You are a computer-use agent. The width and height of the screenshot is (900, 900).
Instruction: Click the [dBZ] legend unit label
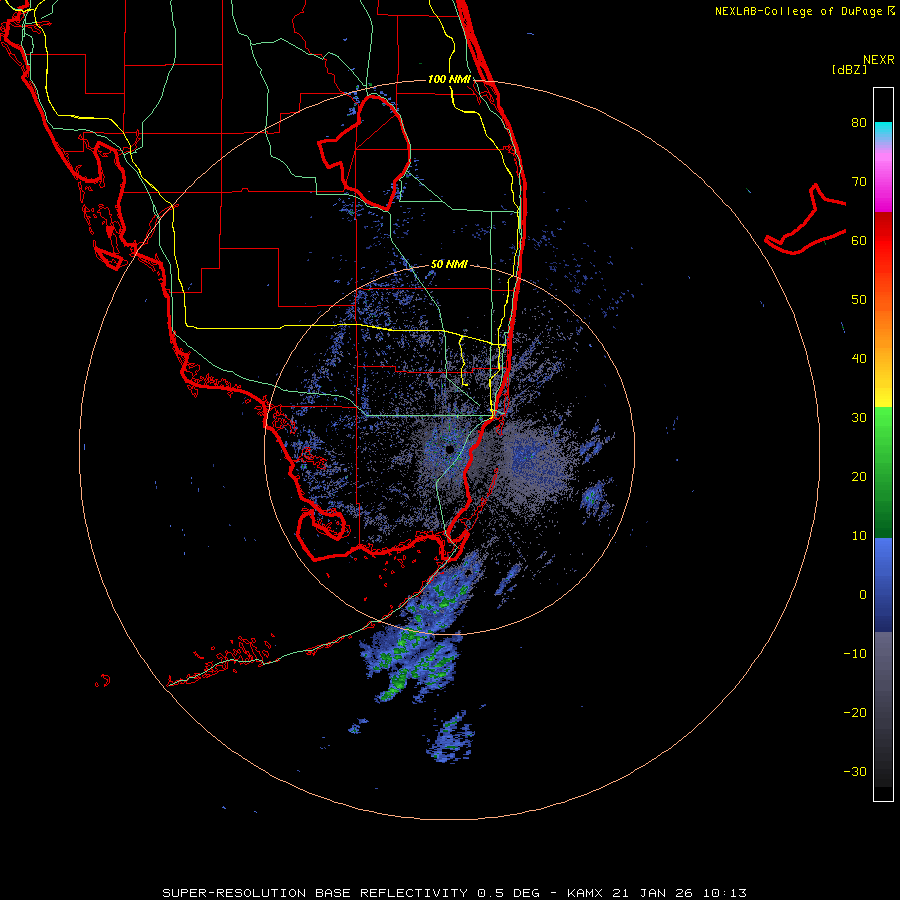[849, 70]
